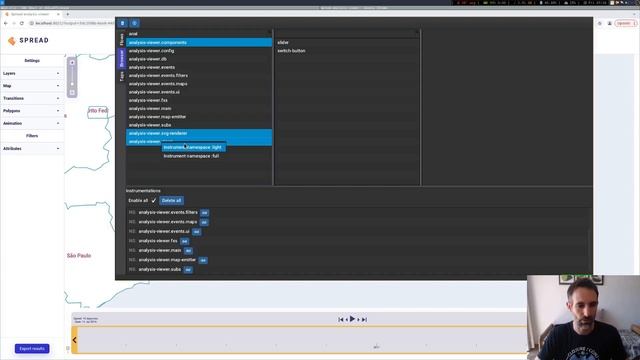Select namespace analysis-viewer.events

[199, 67]
